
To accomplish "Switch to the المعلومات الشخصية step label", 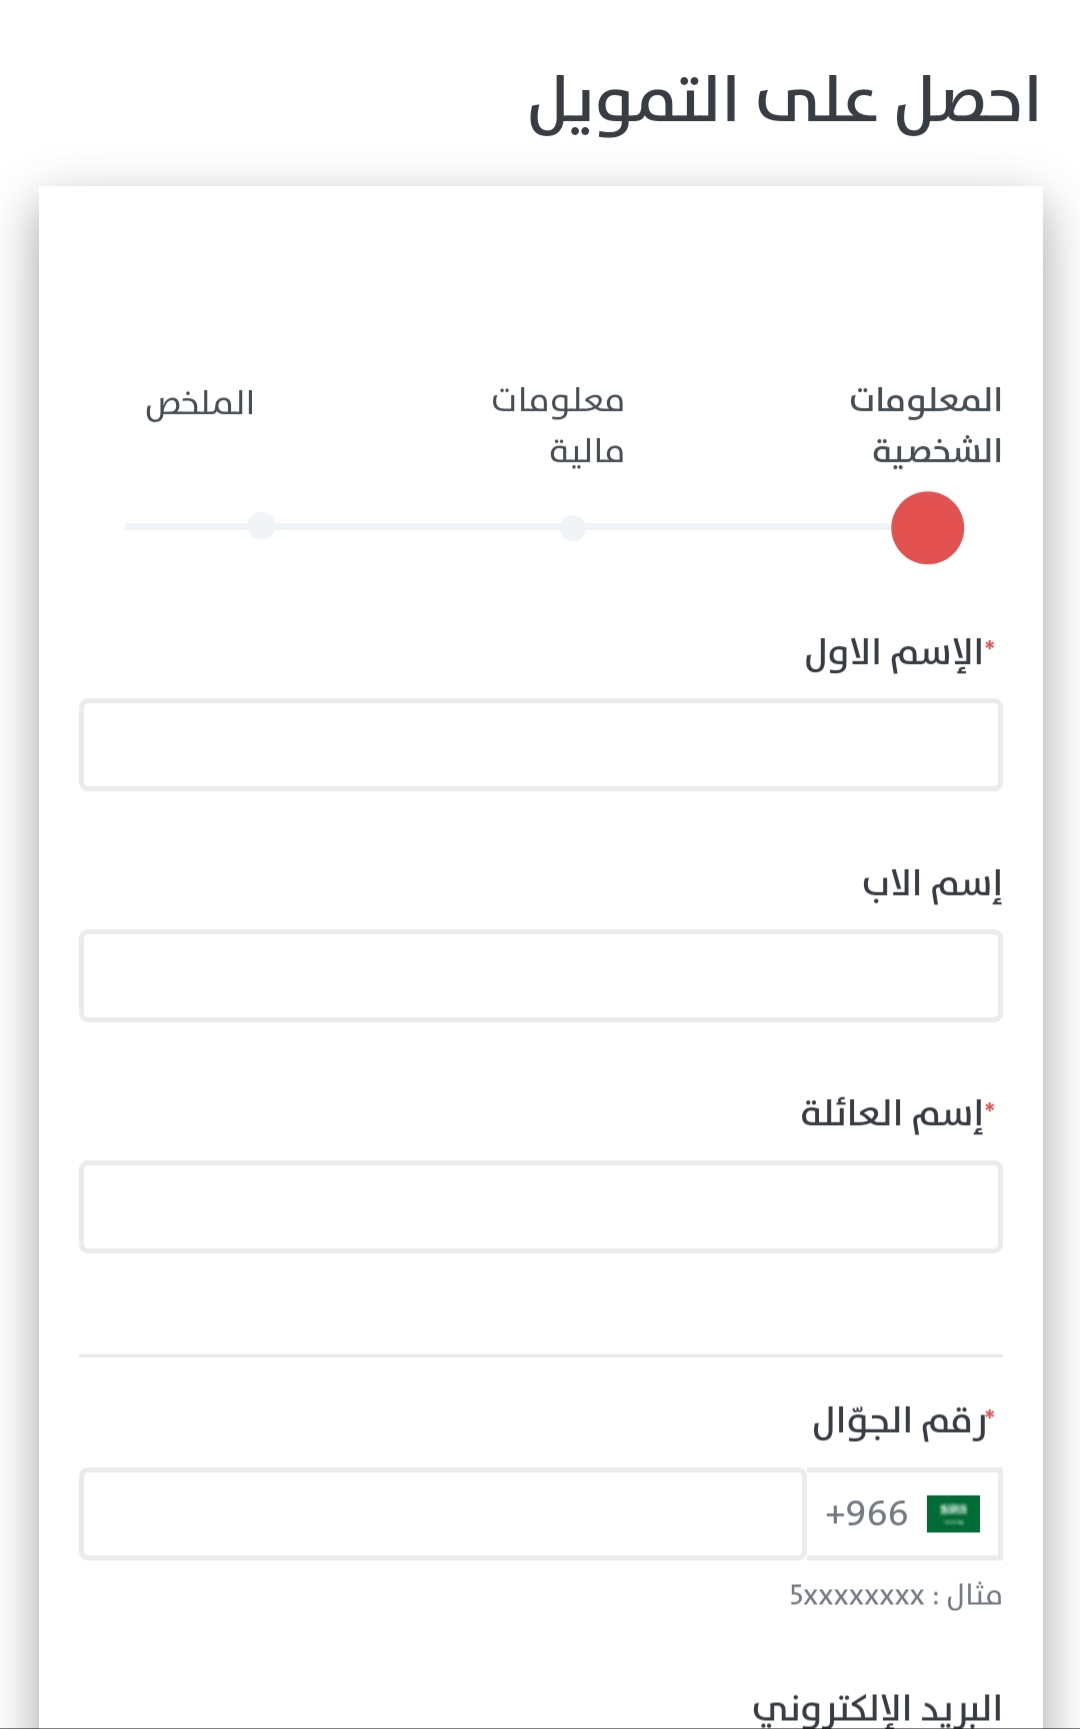I will coord(927,425).
